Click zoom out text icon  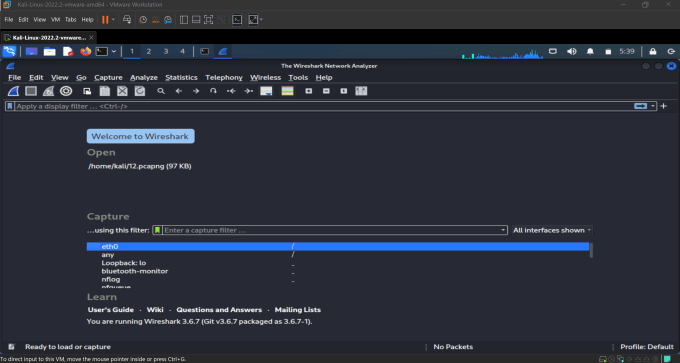(x=326, y=91)
